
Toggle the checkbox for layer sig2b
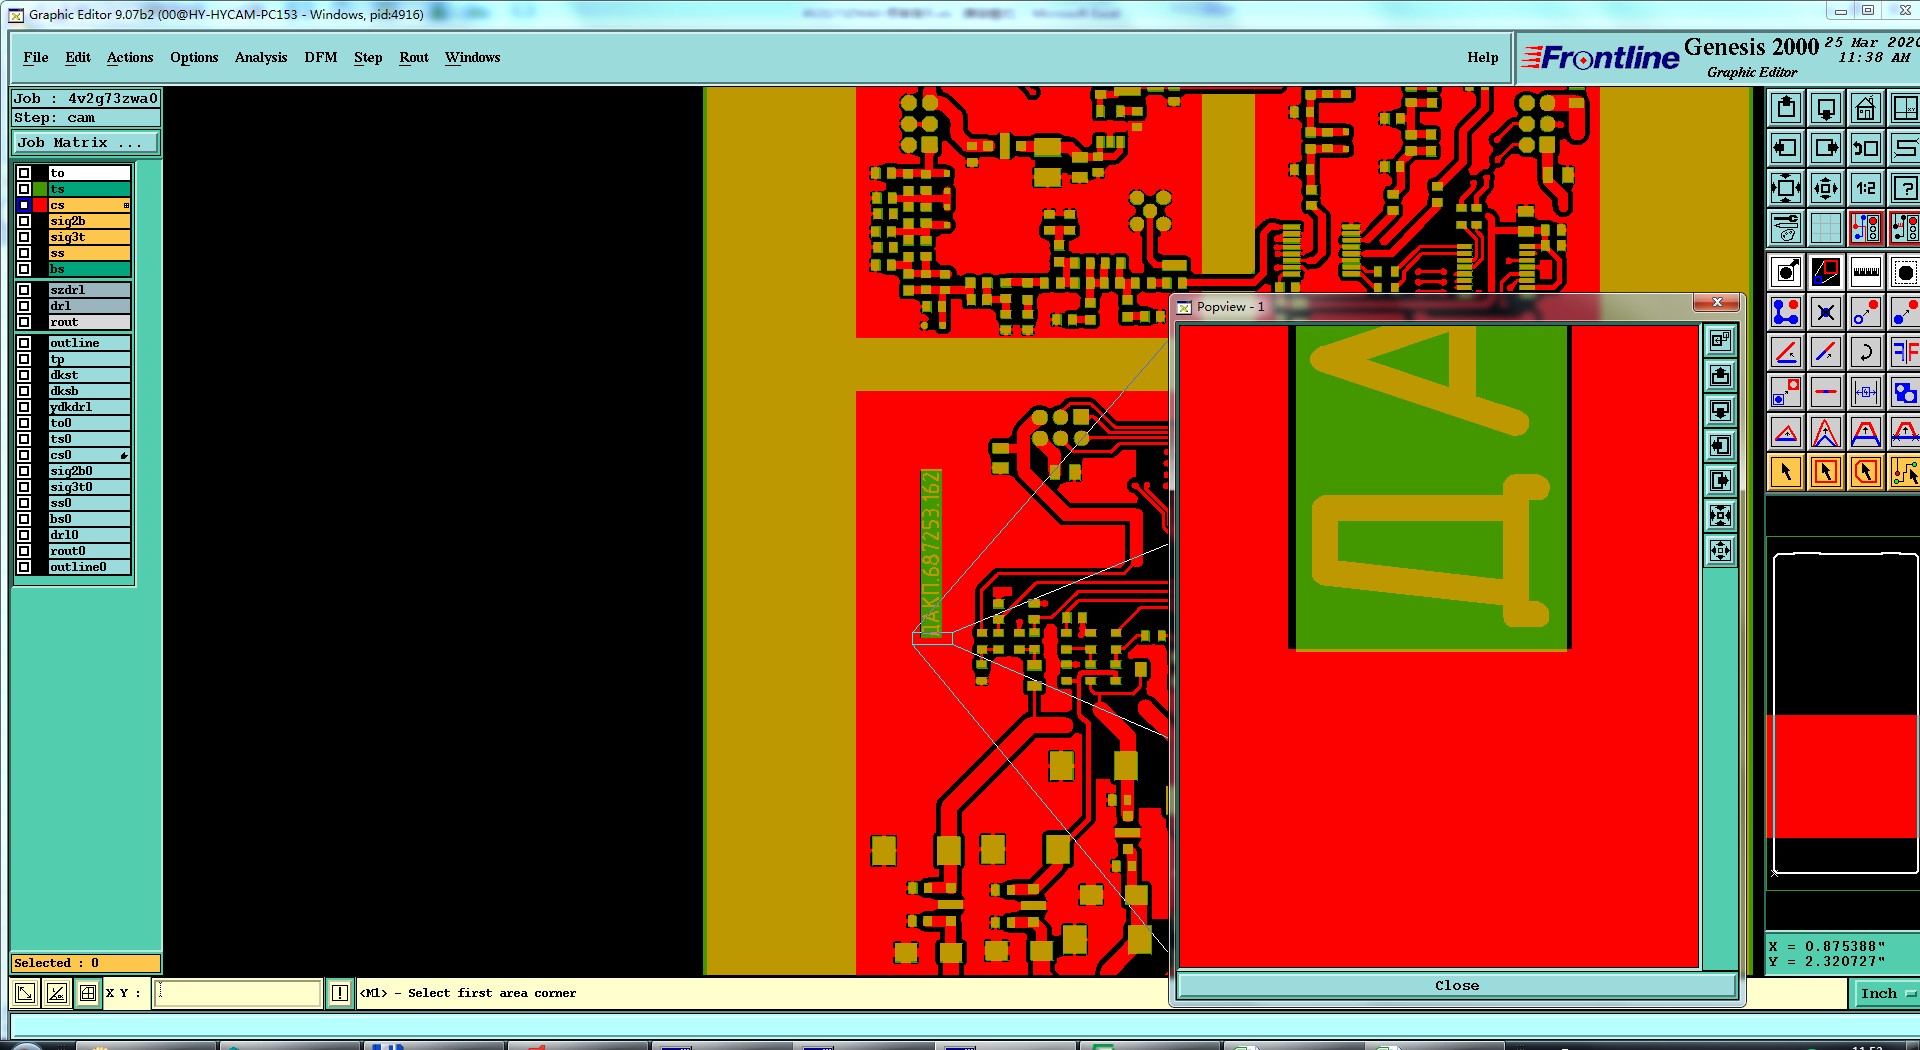[x=24, y=221]
